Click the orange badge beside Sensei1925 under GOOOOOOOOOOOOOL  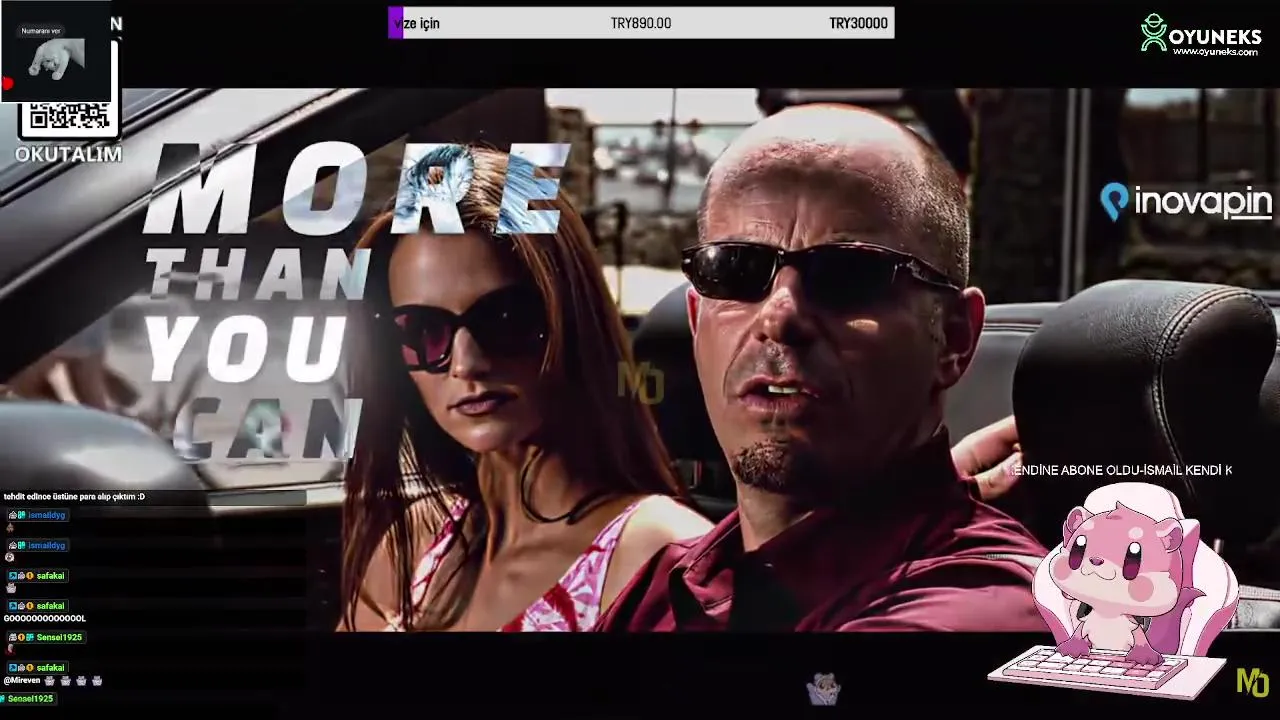tap(21, 637)
